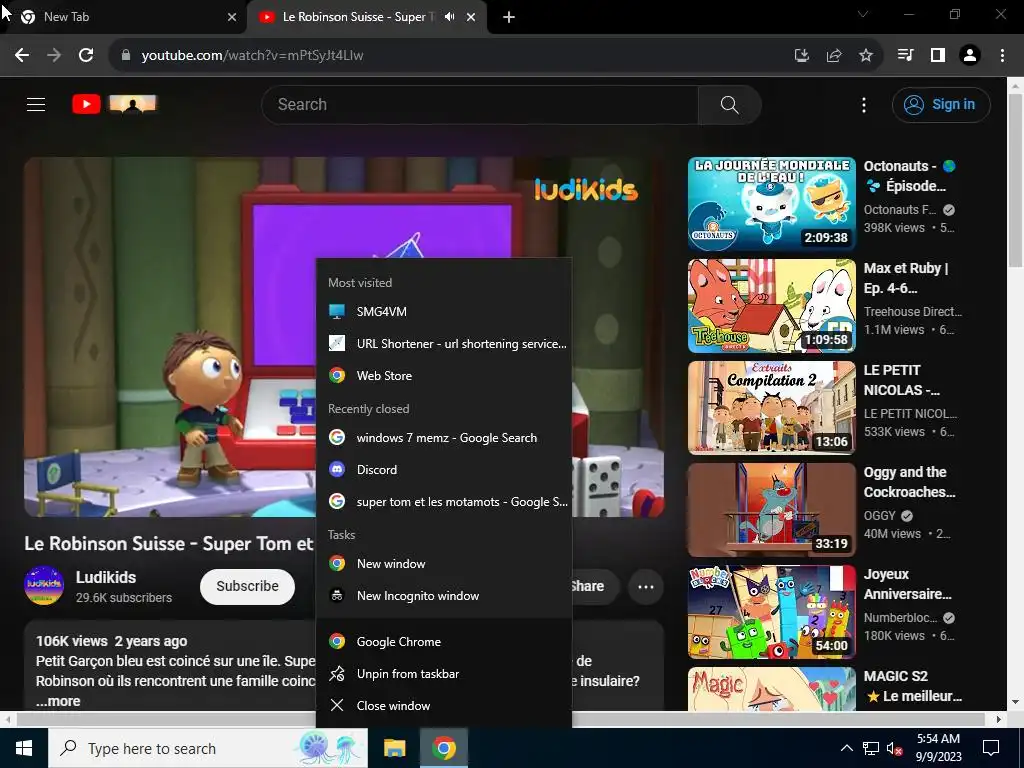Screen dimensions: 1024x768
Task: Open the install/download page icon in address bar
Action: [801, 56]
